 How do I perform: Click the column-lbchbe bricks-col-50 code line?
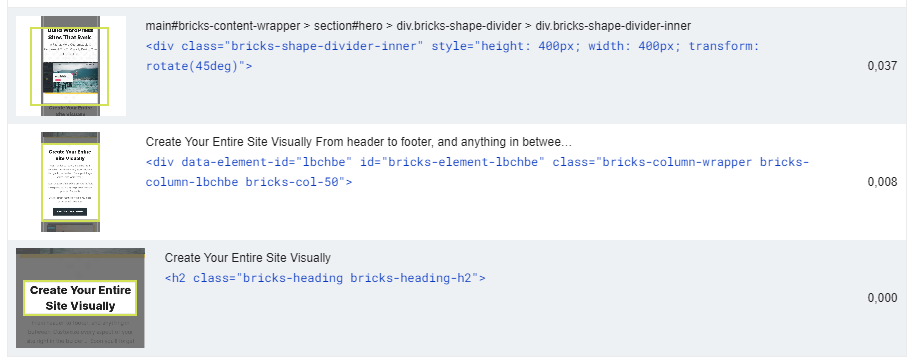[249, 182]
